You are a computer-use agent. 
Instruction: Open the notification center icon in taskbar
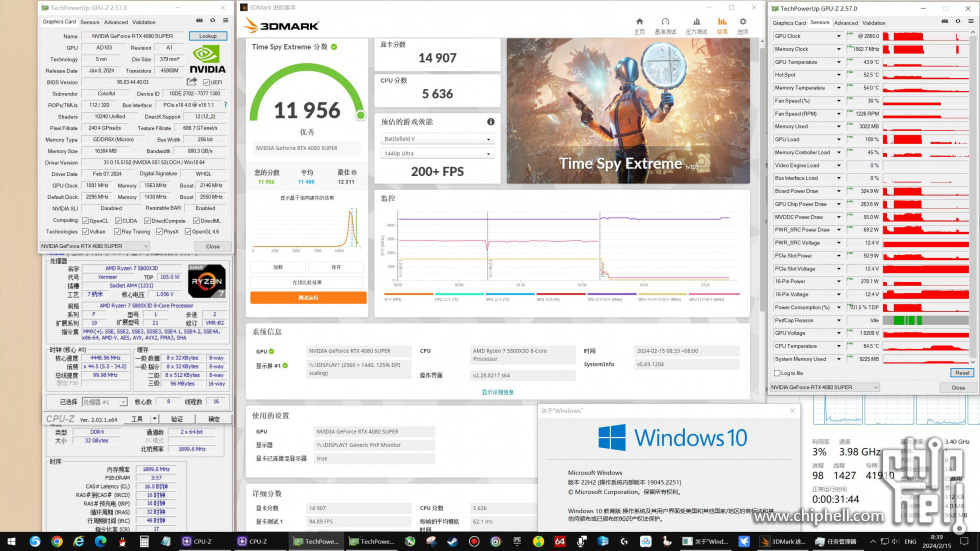coord(964,541)
